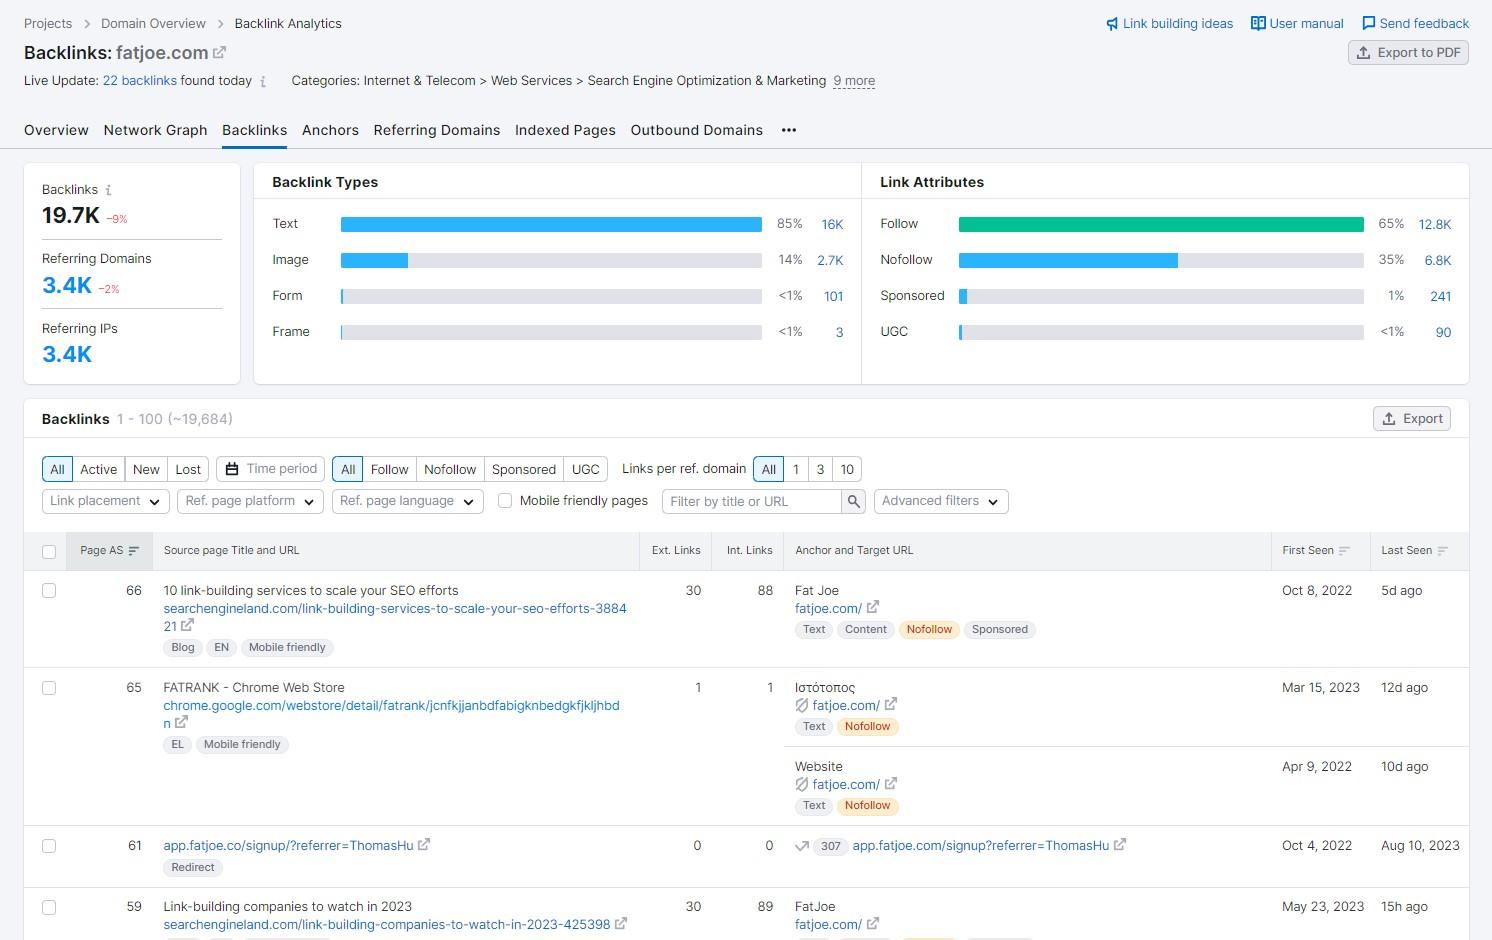Open external icon for Website anchor target
Image resolution: width=1492 pixels, height=940 pixels.
click(891, 783)
